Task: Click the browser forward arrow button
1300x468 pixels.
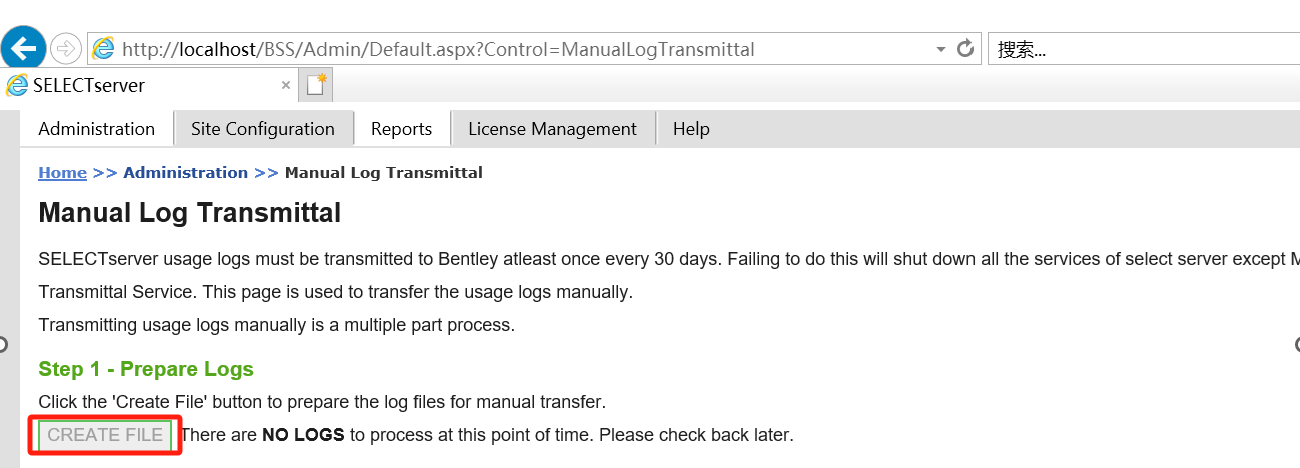Action: click(65, 48)
